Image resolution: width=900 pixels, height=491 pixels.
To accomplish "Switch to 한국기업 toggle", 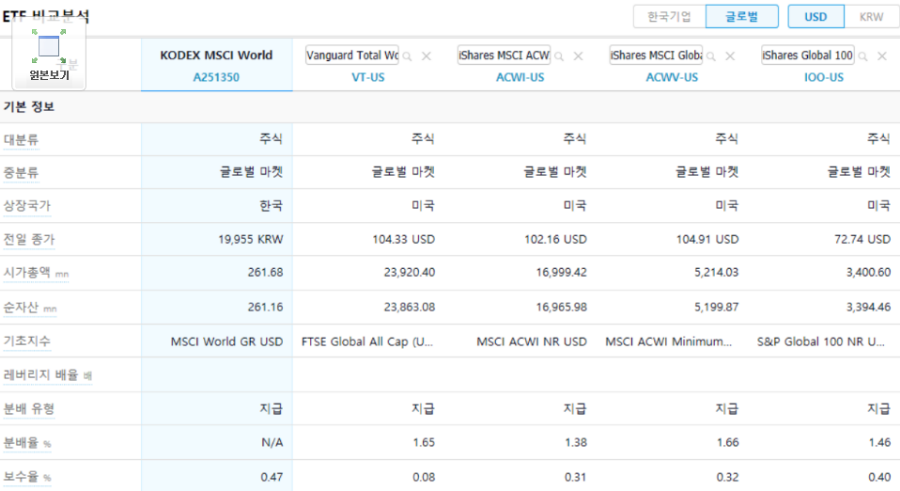I will coord(669,17).
